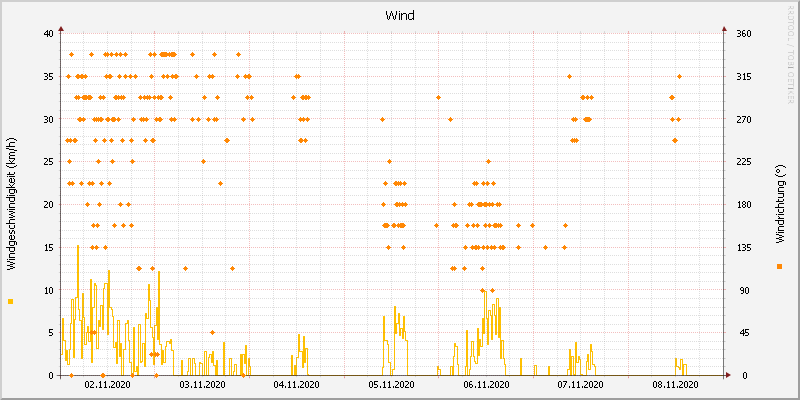Click the date label 07.11.2020

(x=581, y=385)
